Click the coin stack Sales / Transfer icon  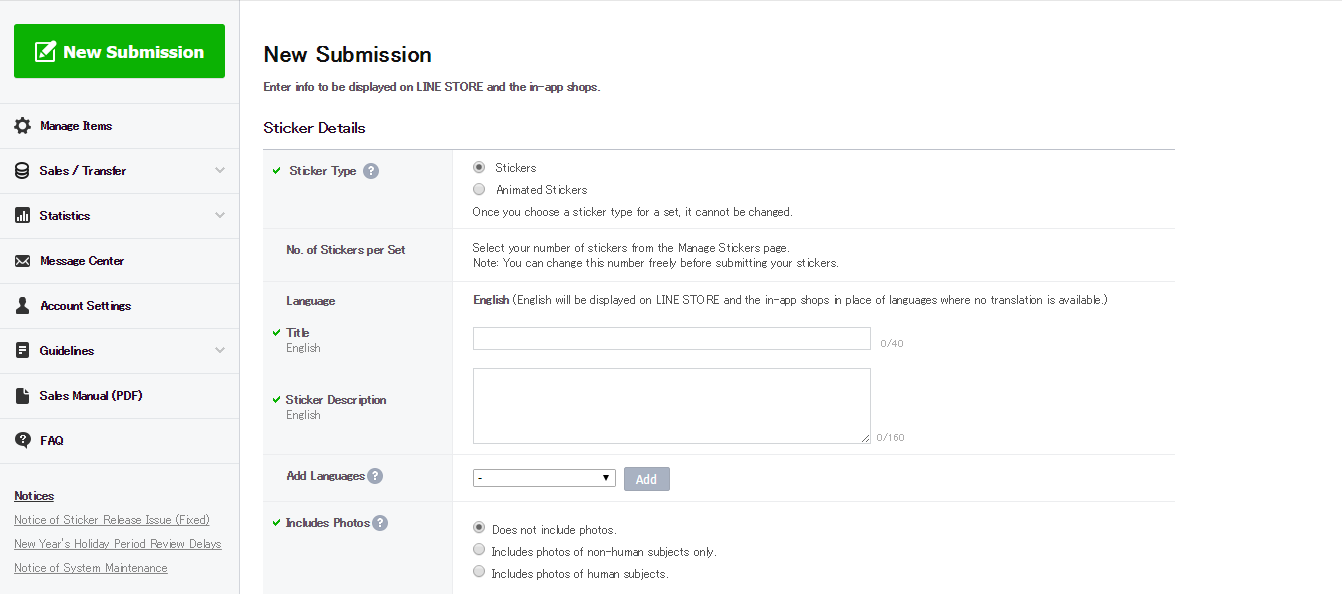pyautogui.click(x=22, y=171)
